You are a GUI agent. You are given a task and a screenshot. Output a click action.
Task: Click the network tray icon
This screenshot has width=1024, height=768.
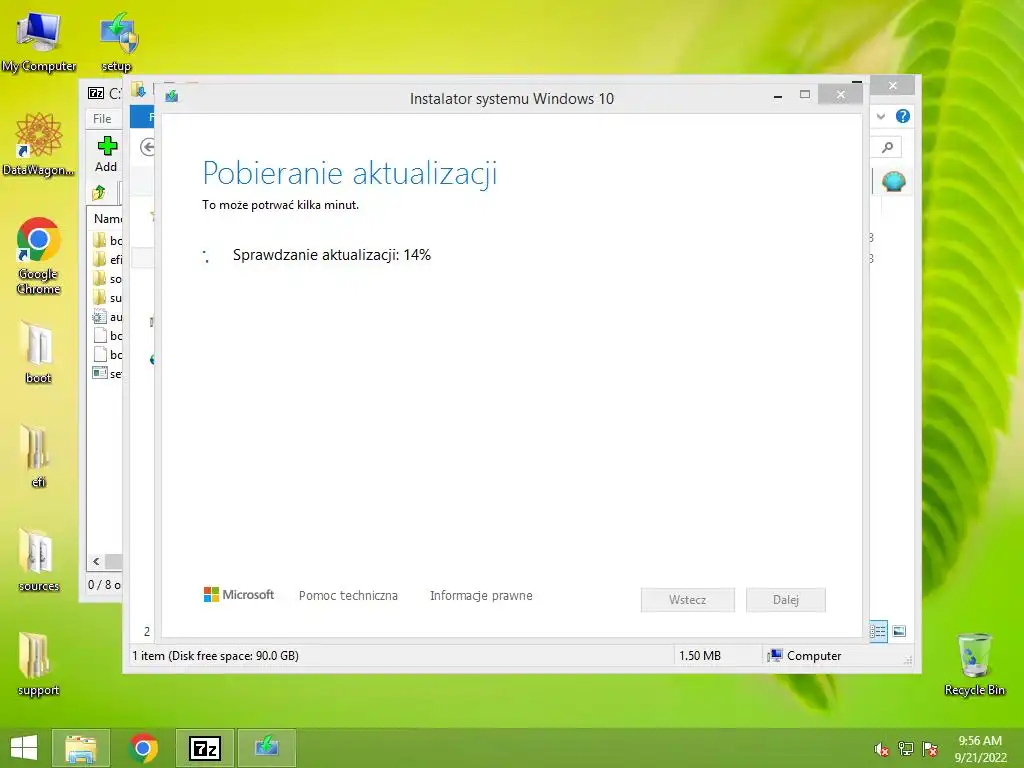tap(906, 749)
